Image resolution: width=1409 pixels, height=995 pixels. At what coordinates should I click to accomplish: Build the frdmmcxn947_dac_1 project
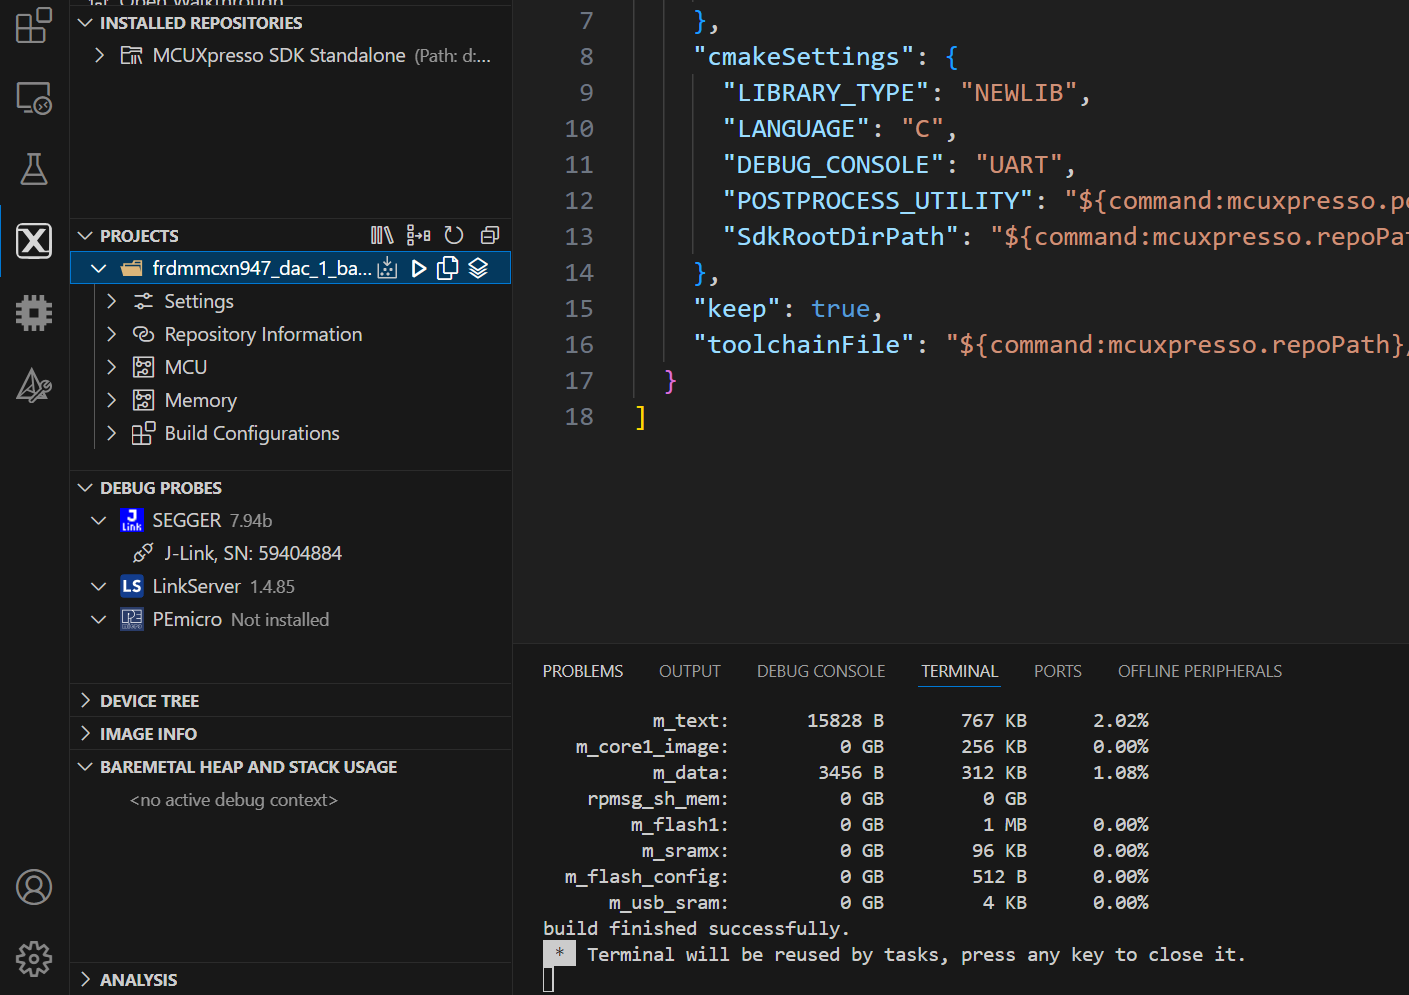387,267
